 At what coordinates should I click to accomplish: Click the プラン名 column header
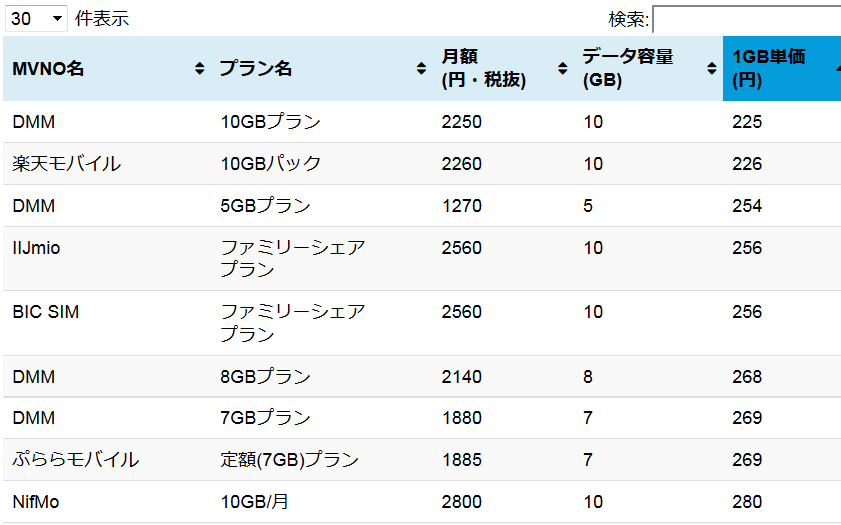click(x=321, y=69)
